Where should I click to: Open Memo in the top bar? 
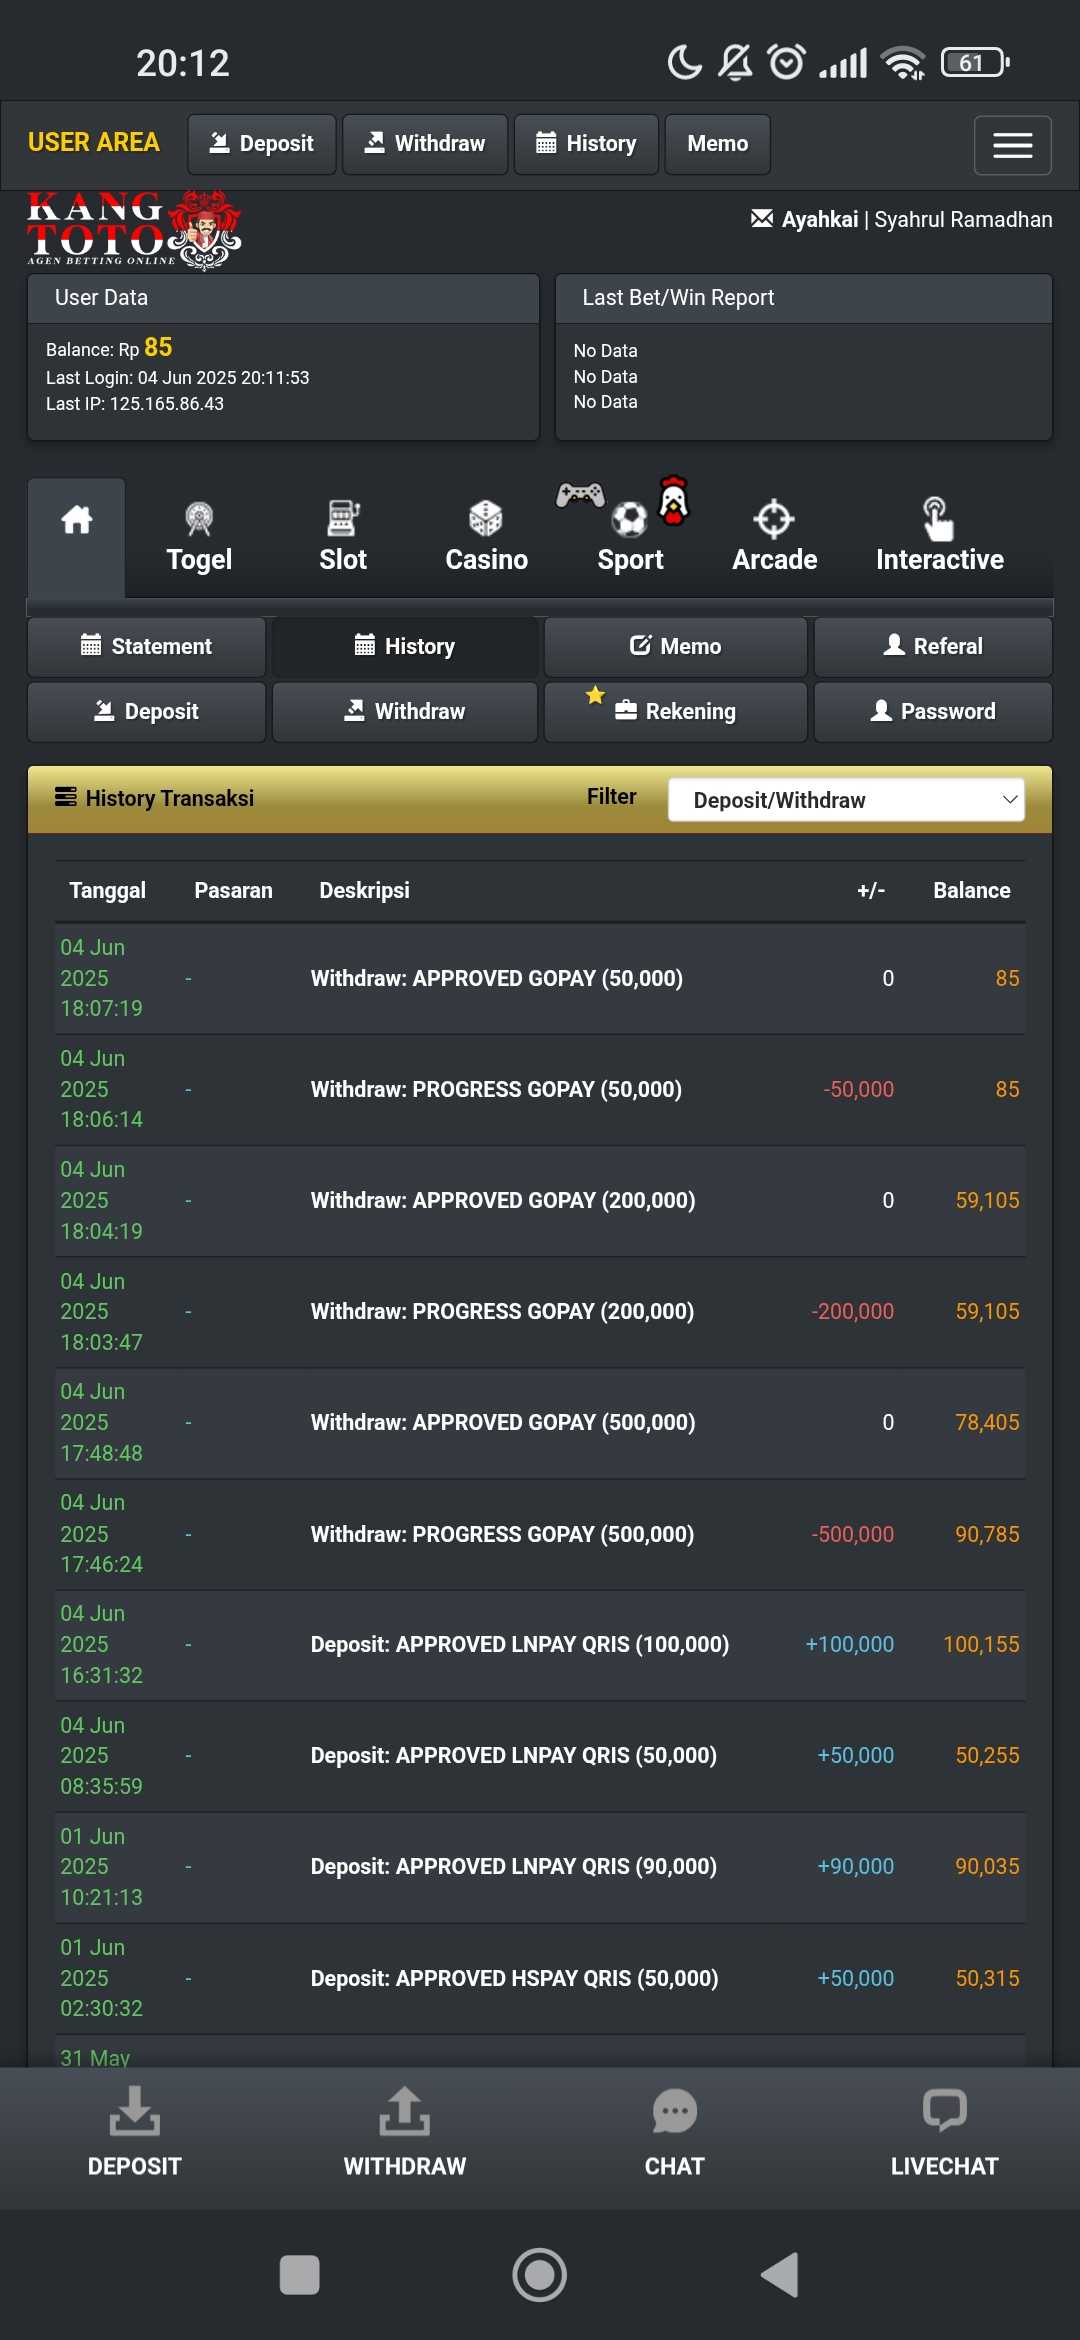717,144
